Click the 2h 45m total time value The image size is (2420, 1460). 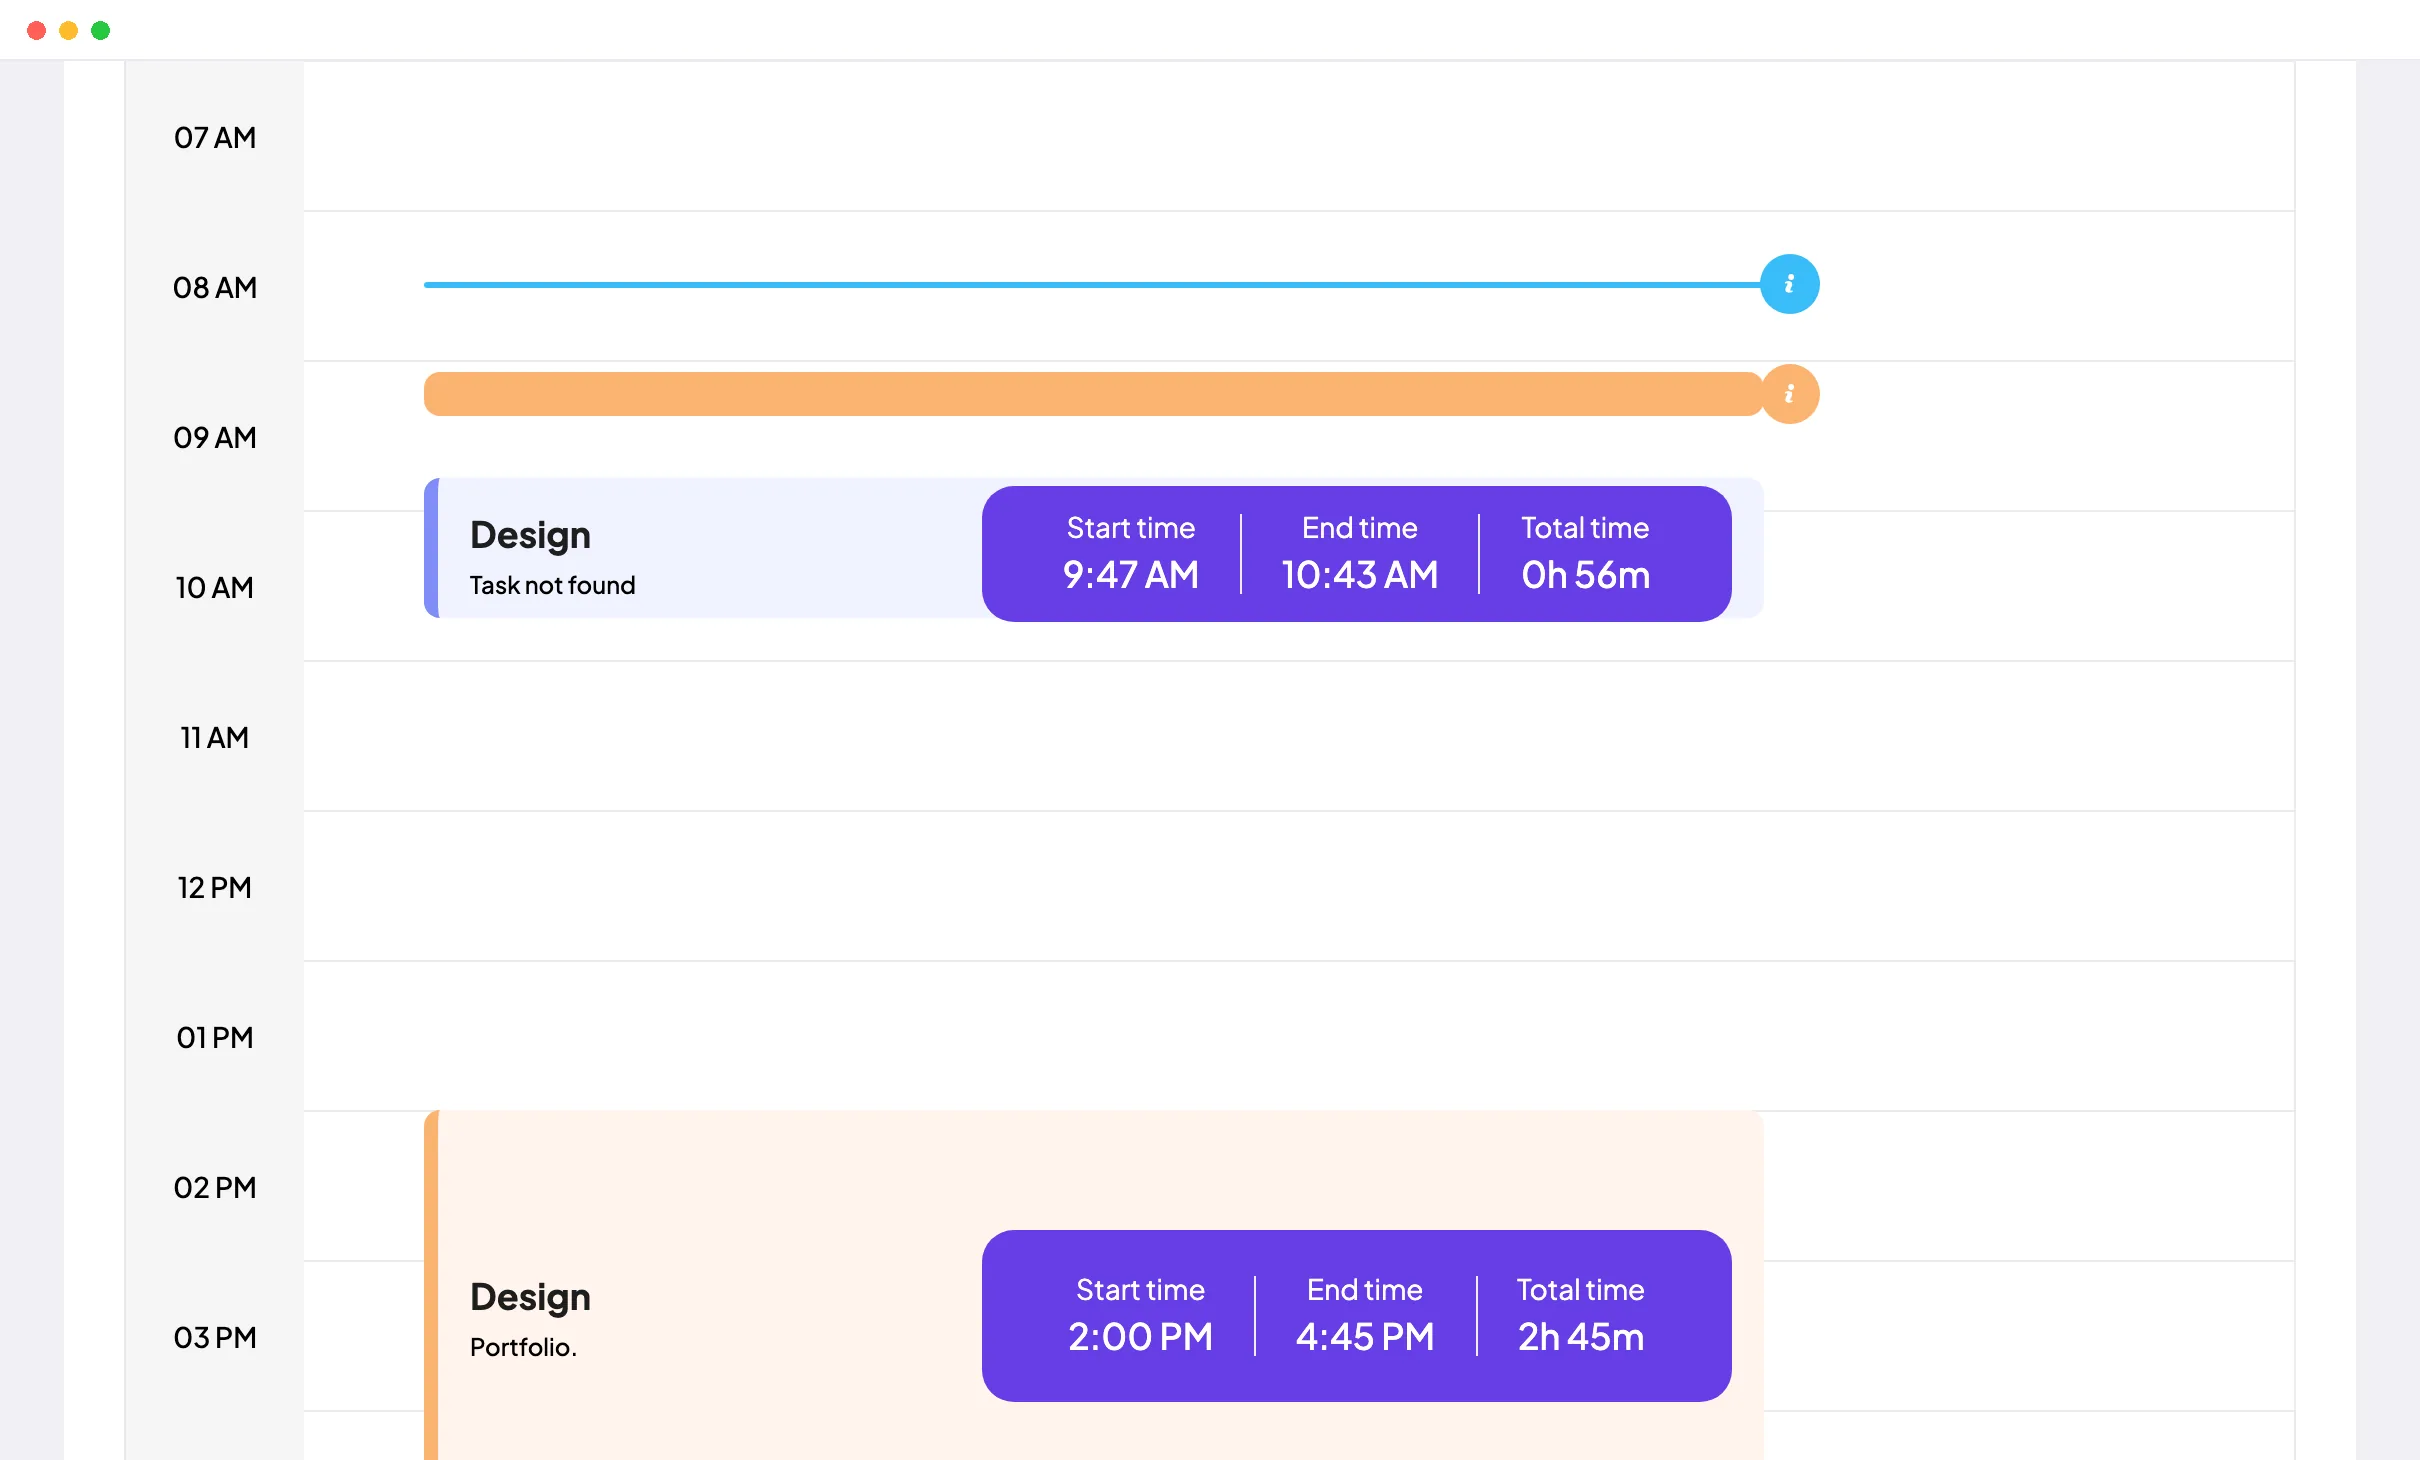point(1581,1337)
